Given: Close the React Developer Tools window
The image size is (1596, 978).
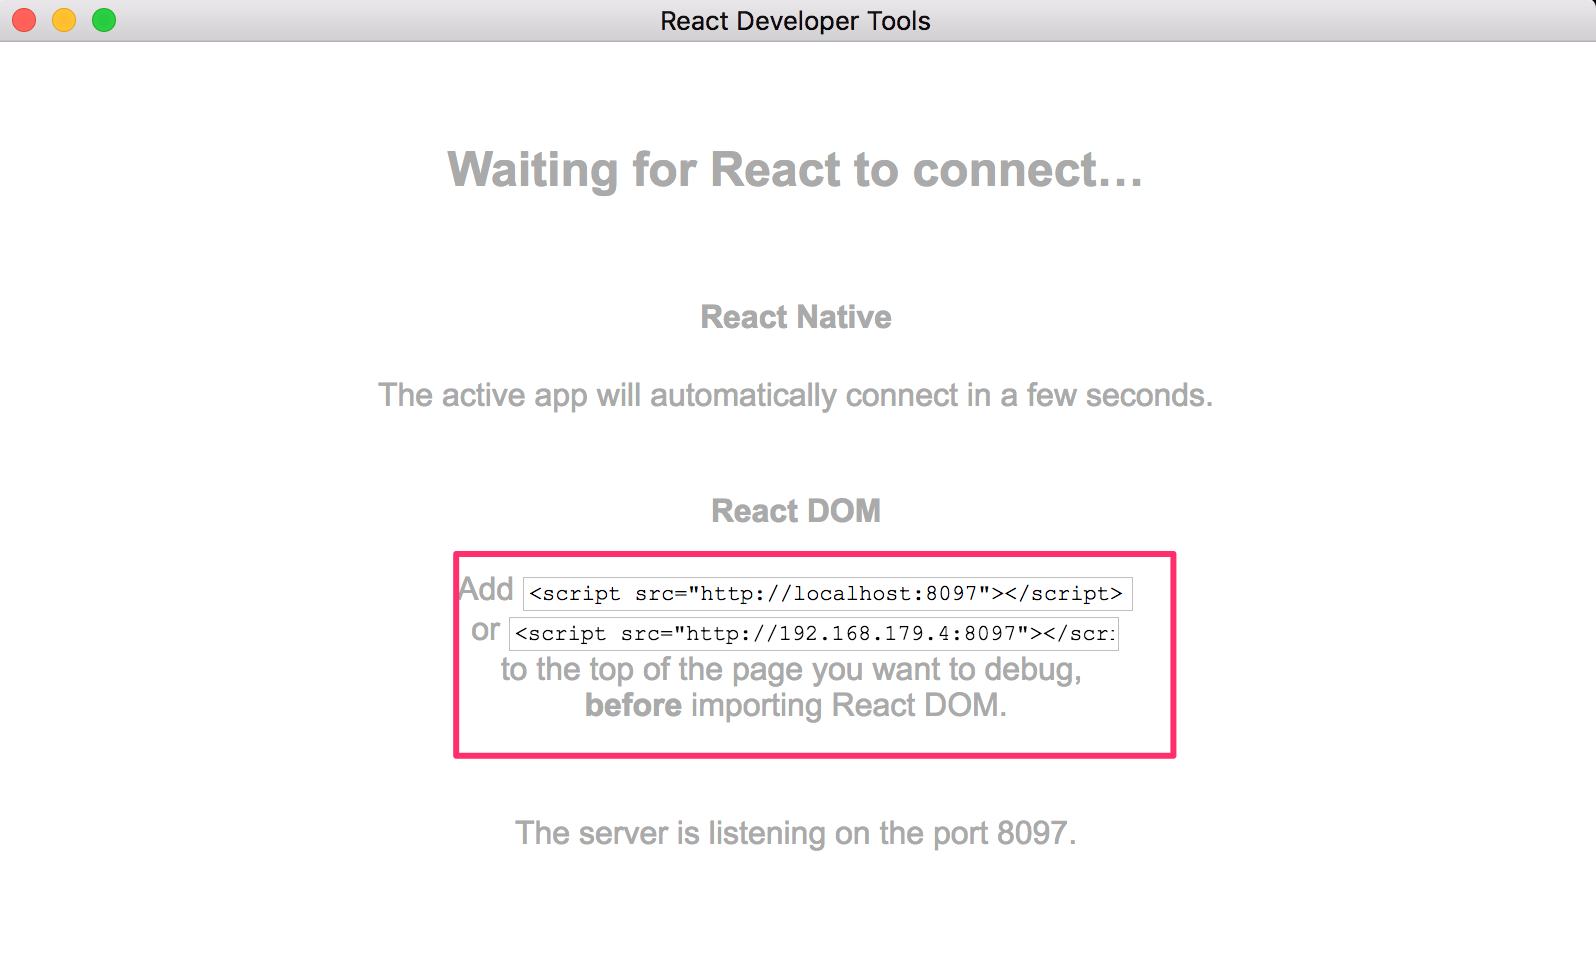Looking at the screenshot, I should pos(25,20).
